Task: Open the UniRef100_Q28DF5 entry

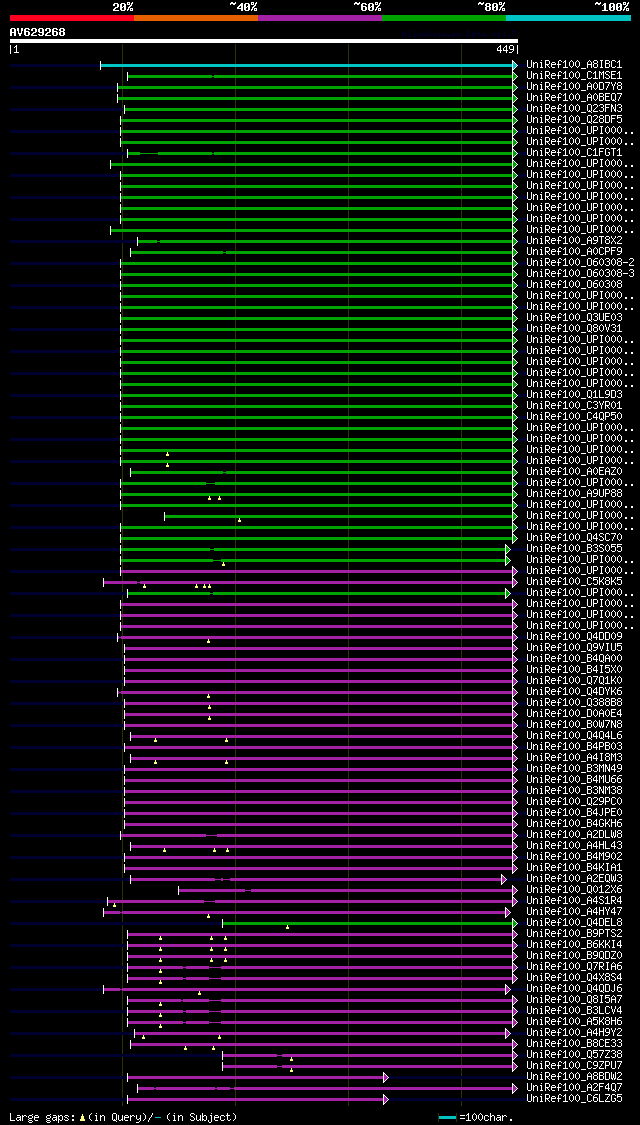Action: [574, 119]
